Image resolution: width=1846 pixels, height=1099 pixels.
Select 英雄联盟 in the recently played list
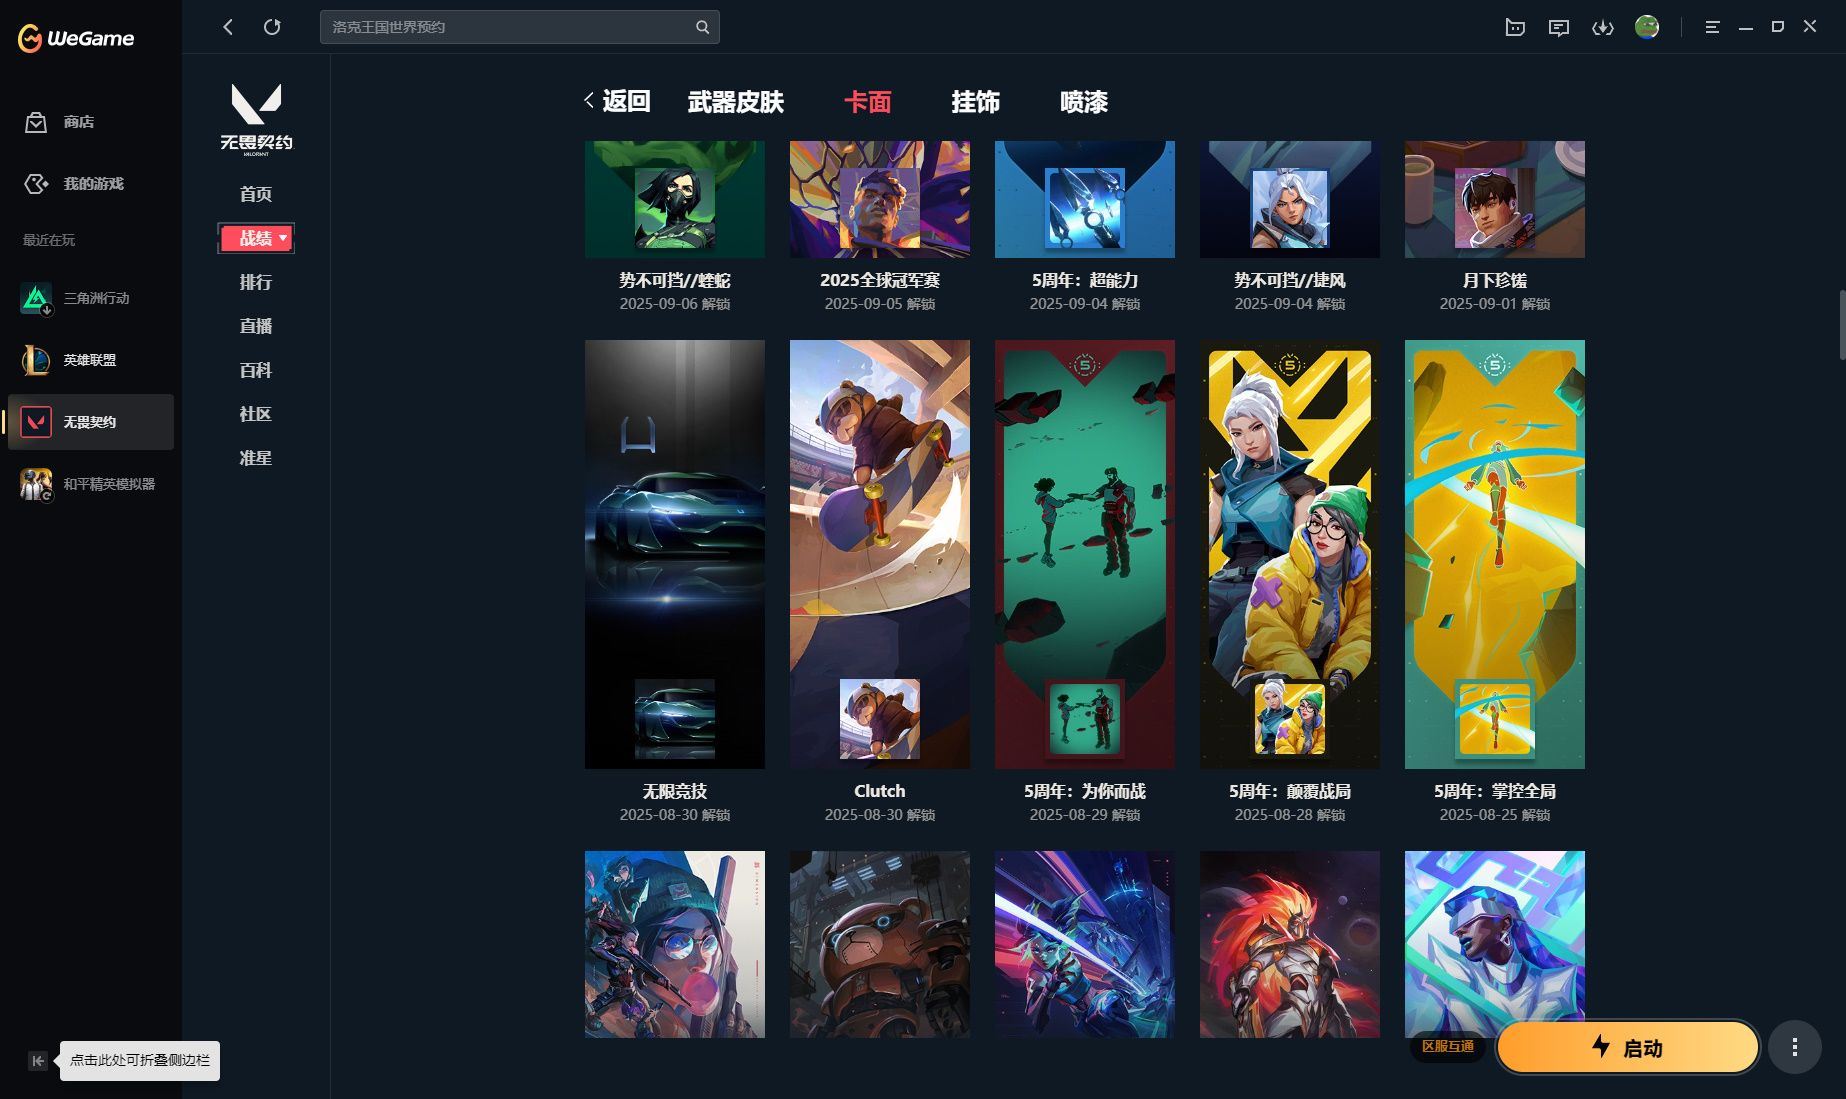88,360
